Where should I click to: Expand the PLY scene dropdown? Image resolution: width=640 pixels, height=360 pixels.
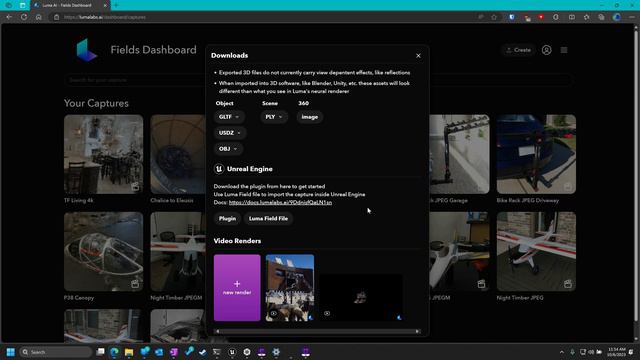coord(274,117)
